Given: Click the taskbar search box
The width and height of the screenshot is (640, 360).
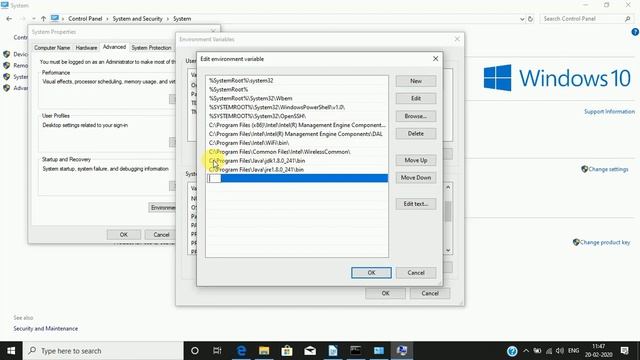Looking at the screenshot, I should pyautogui.click(x=103, y=351).
